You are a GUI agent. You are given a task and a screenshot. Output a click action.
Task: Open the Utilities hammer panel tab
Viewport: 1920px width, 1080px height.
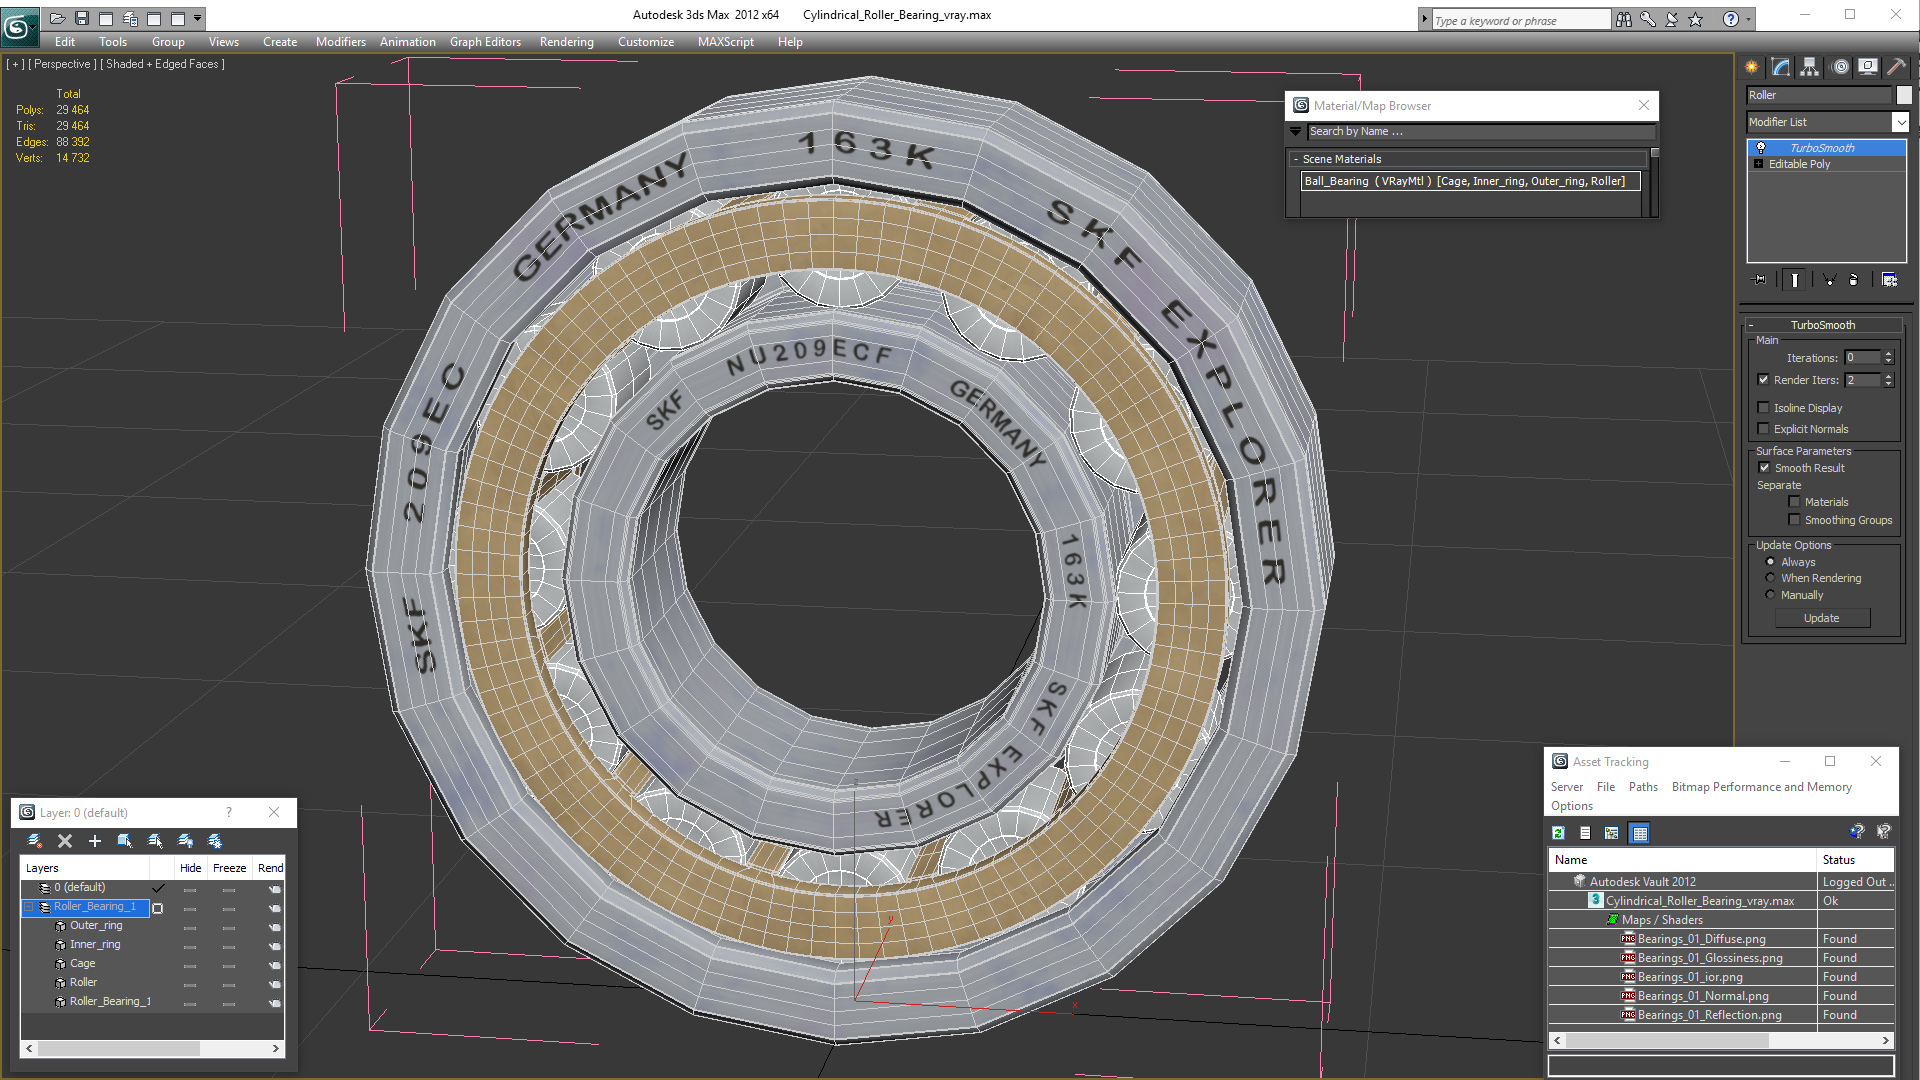(x=1896, y=67)
